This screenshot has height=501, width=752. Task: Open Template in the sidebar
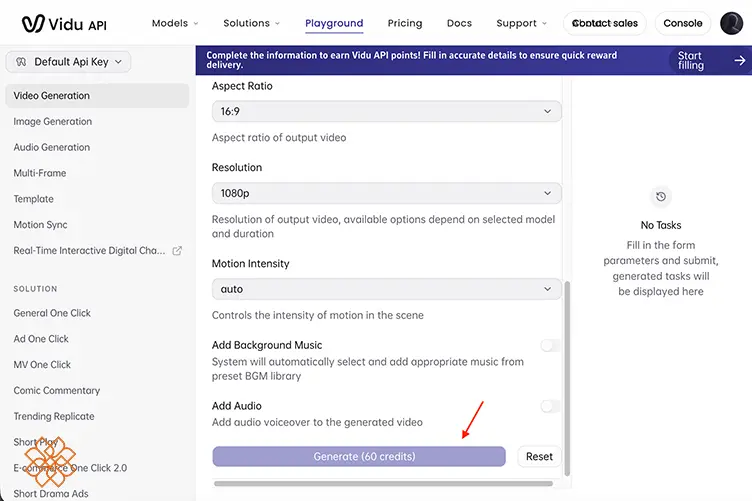pyautogui.click(x=34, y=199)
